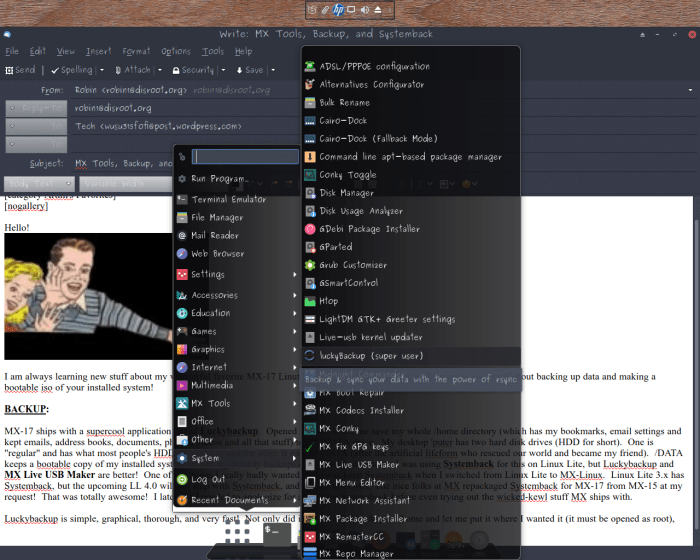This screenshot has width=700, height=560.
Task: Open GDebi Package Installer
Action: point(411,229)
